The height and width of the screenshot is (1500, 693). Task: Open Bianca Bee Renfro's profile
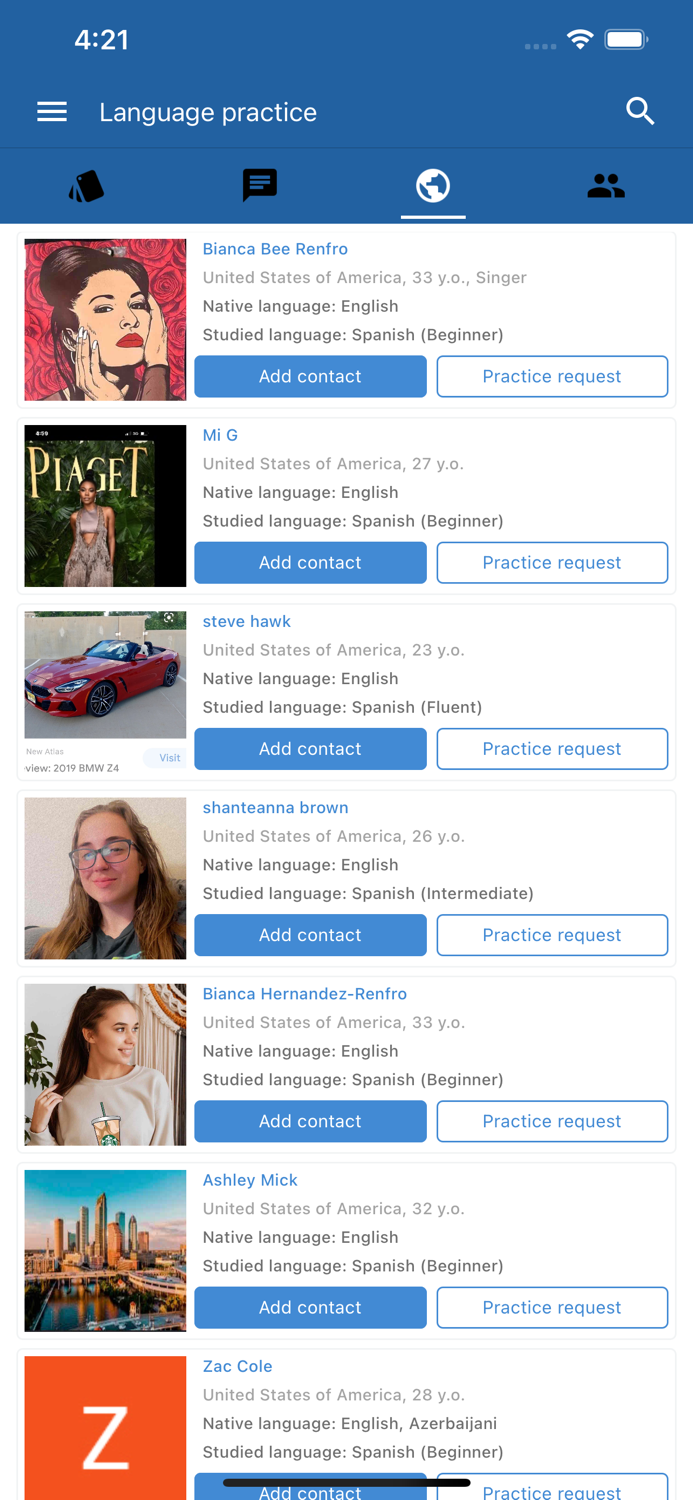click(275, 249)
